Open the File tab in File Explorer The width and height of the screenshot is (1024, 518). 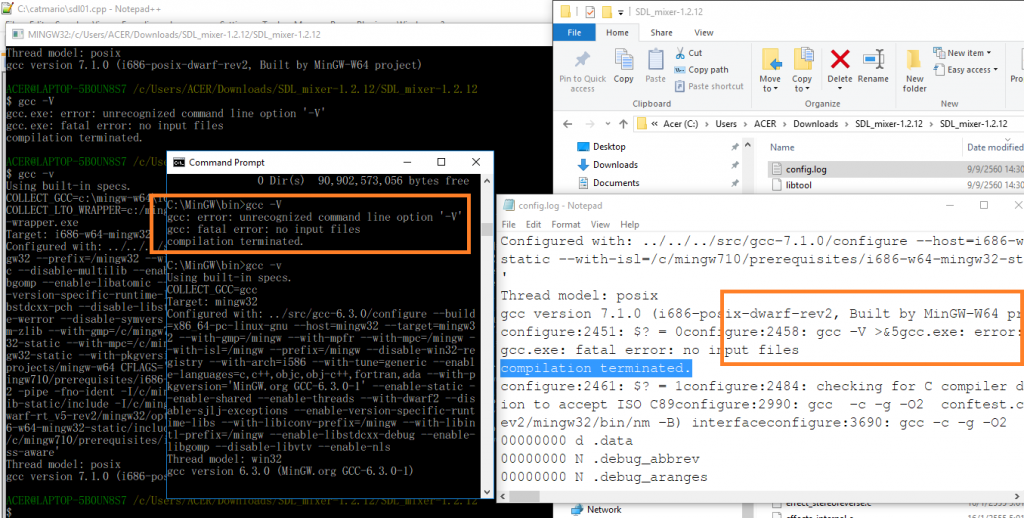point(575,33)
